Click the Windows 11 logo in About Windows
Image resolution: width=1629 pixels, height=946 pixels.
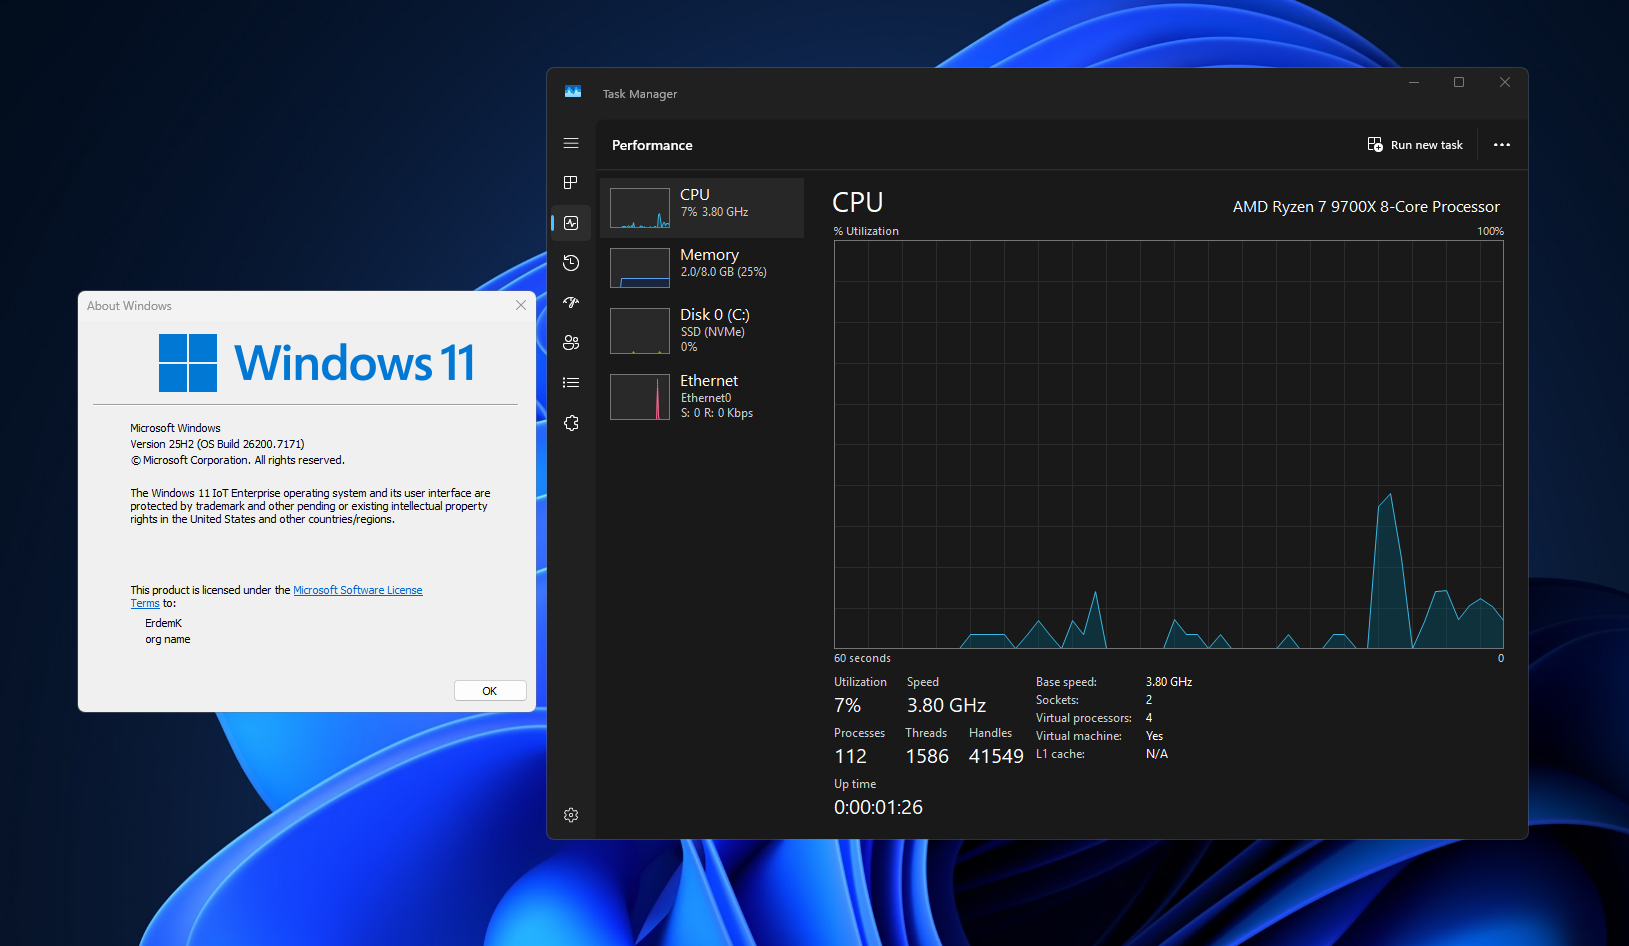317,363
